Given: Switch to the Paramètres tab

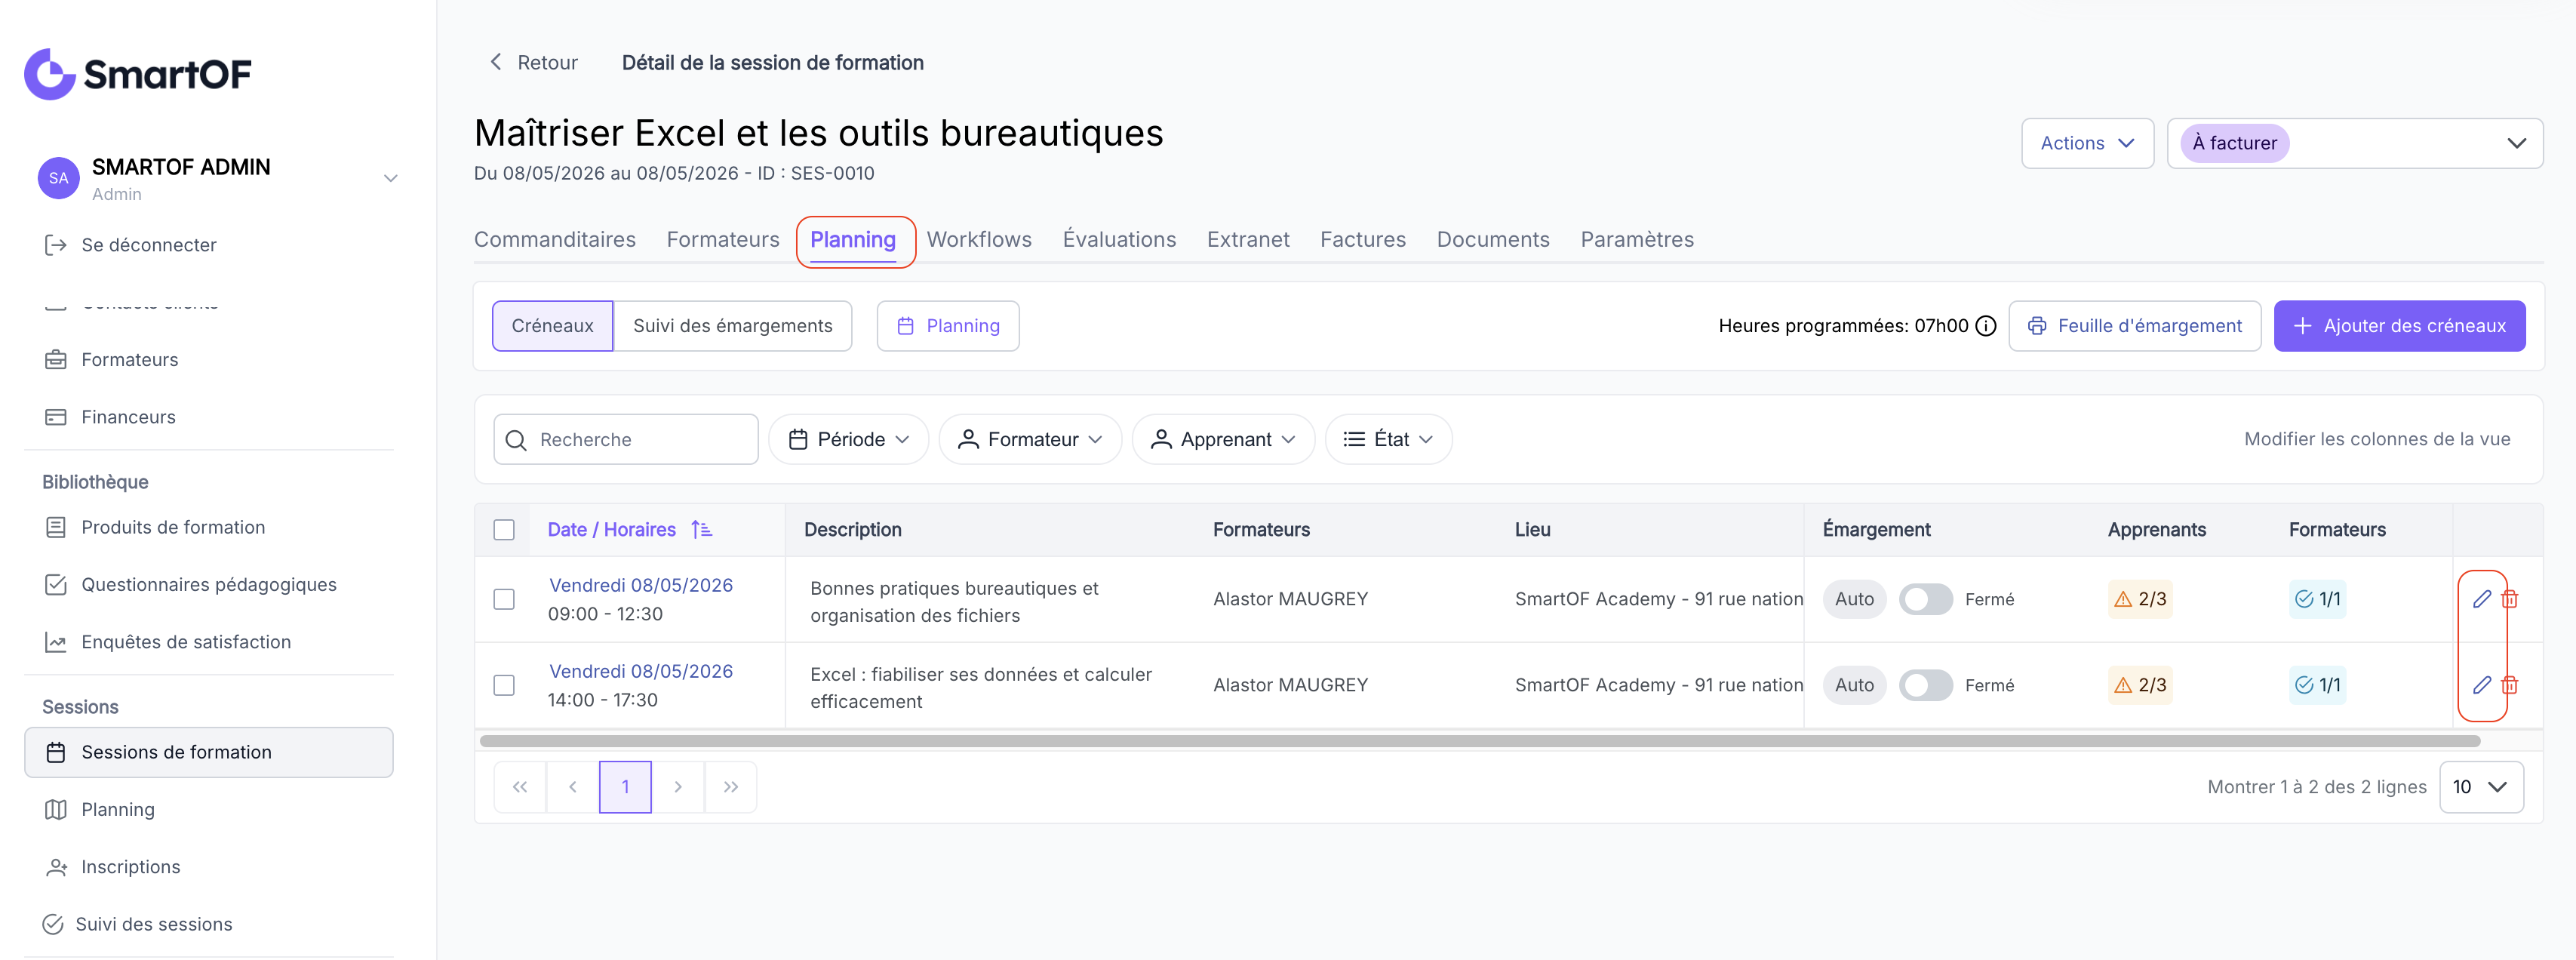Looking at the screenshot, I should [1637, 240].
